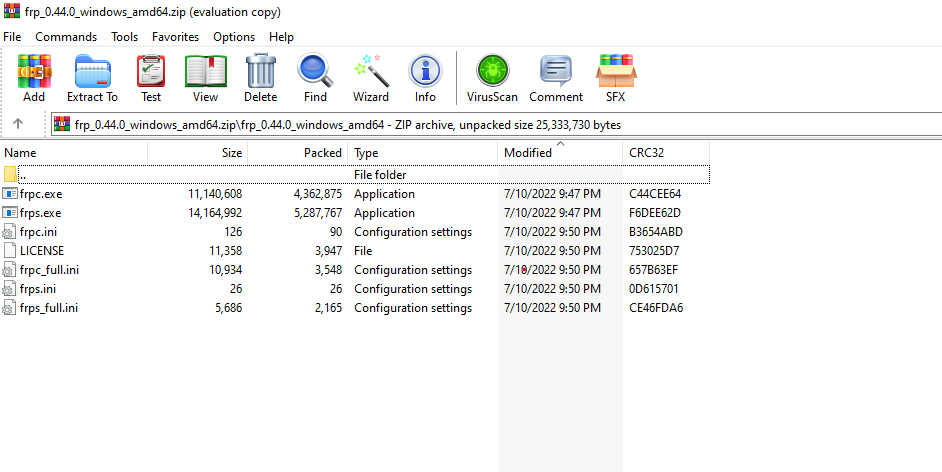The image size is (942, 472).
Task: Click the CRC32 value C44CEE64
Action: tap(655, 194)
